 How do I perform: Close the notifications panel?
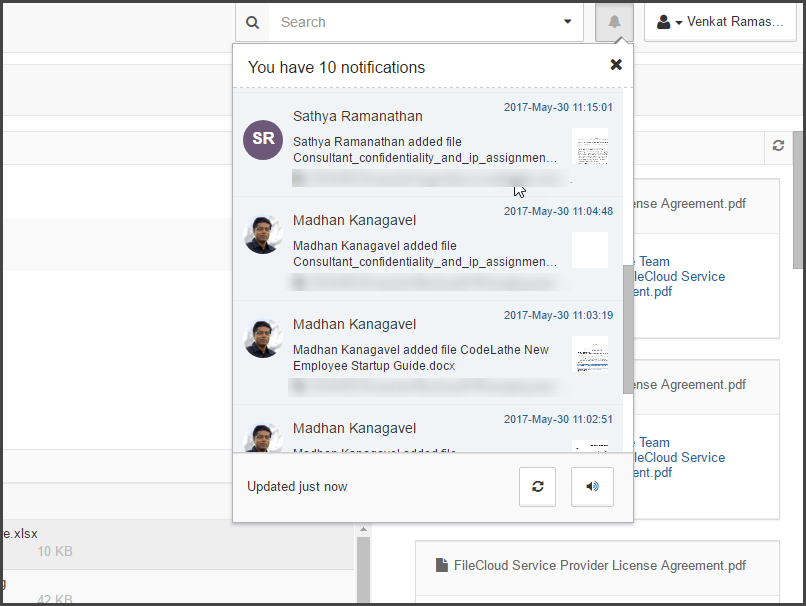point(616,65)
